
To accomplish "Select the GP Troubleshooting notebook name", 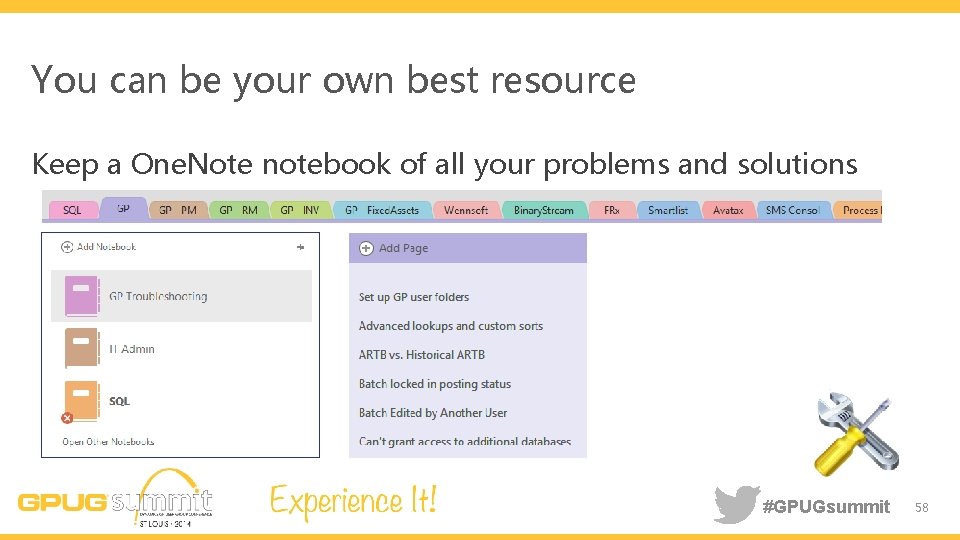I will pos(158,296).
